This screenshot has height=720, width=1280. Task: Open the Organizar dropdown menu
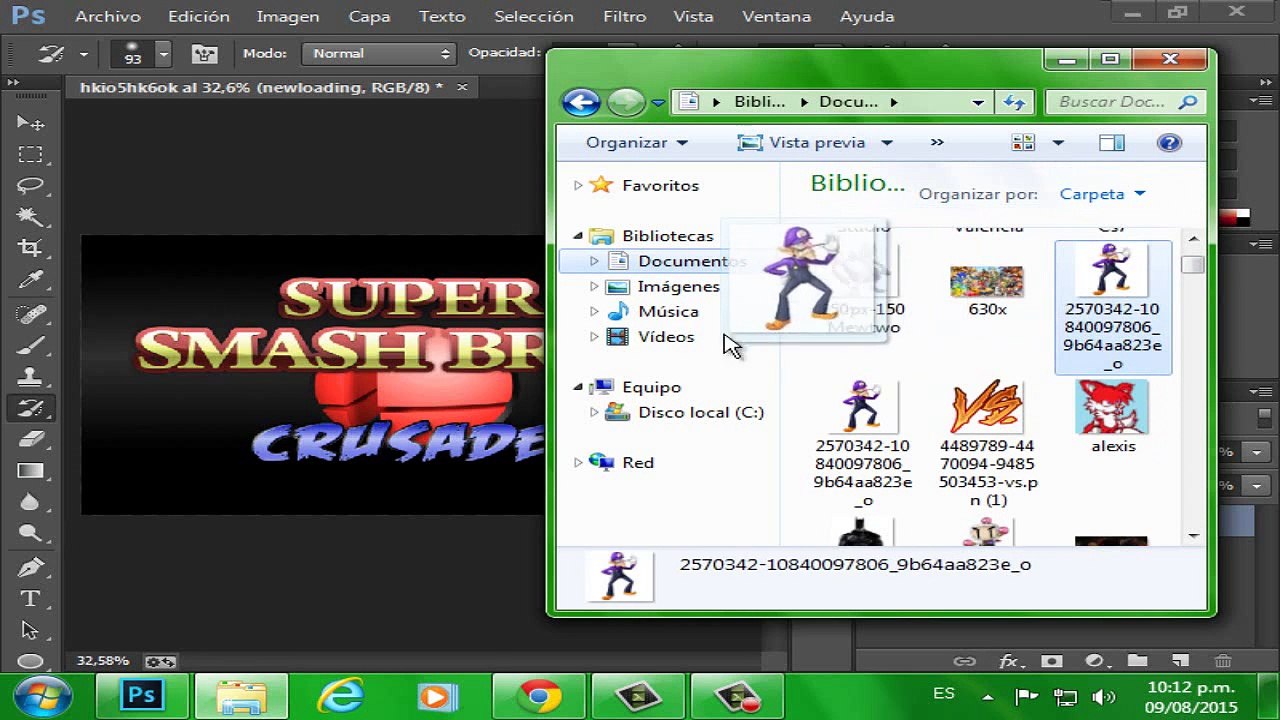click(x=637, y=143)
